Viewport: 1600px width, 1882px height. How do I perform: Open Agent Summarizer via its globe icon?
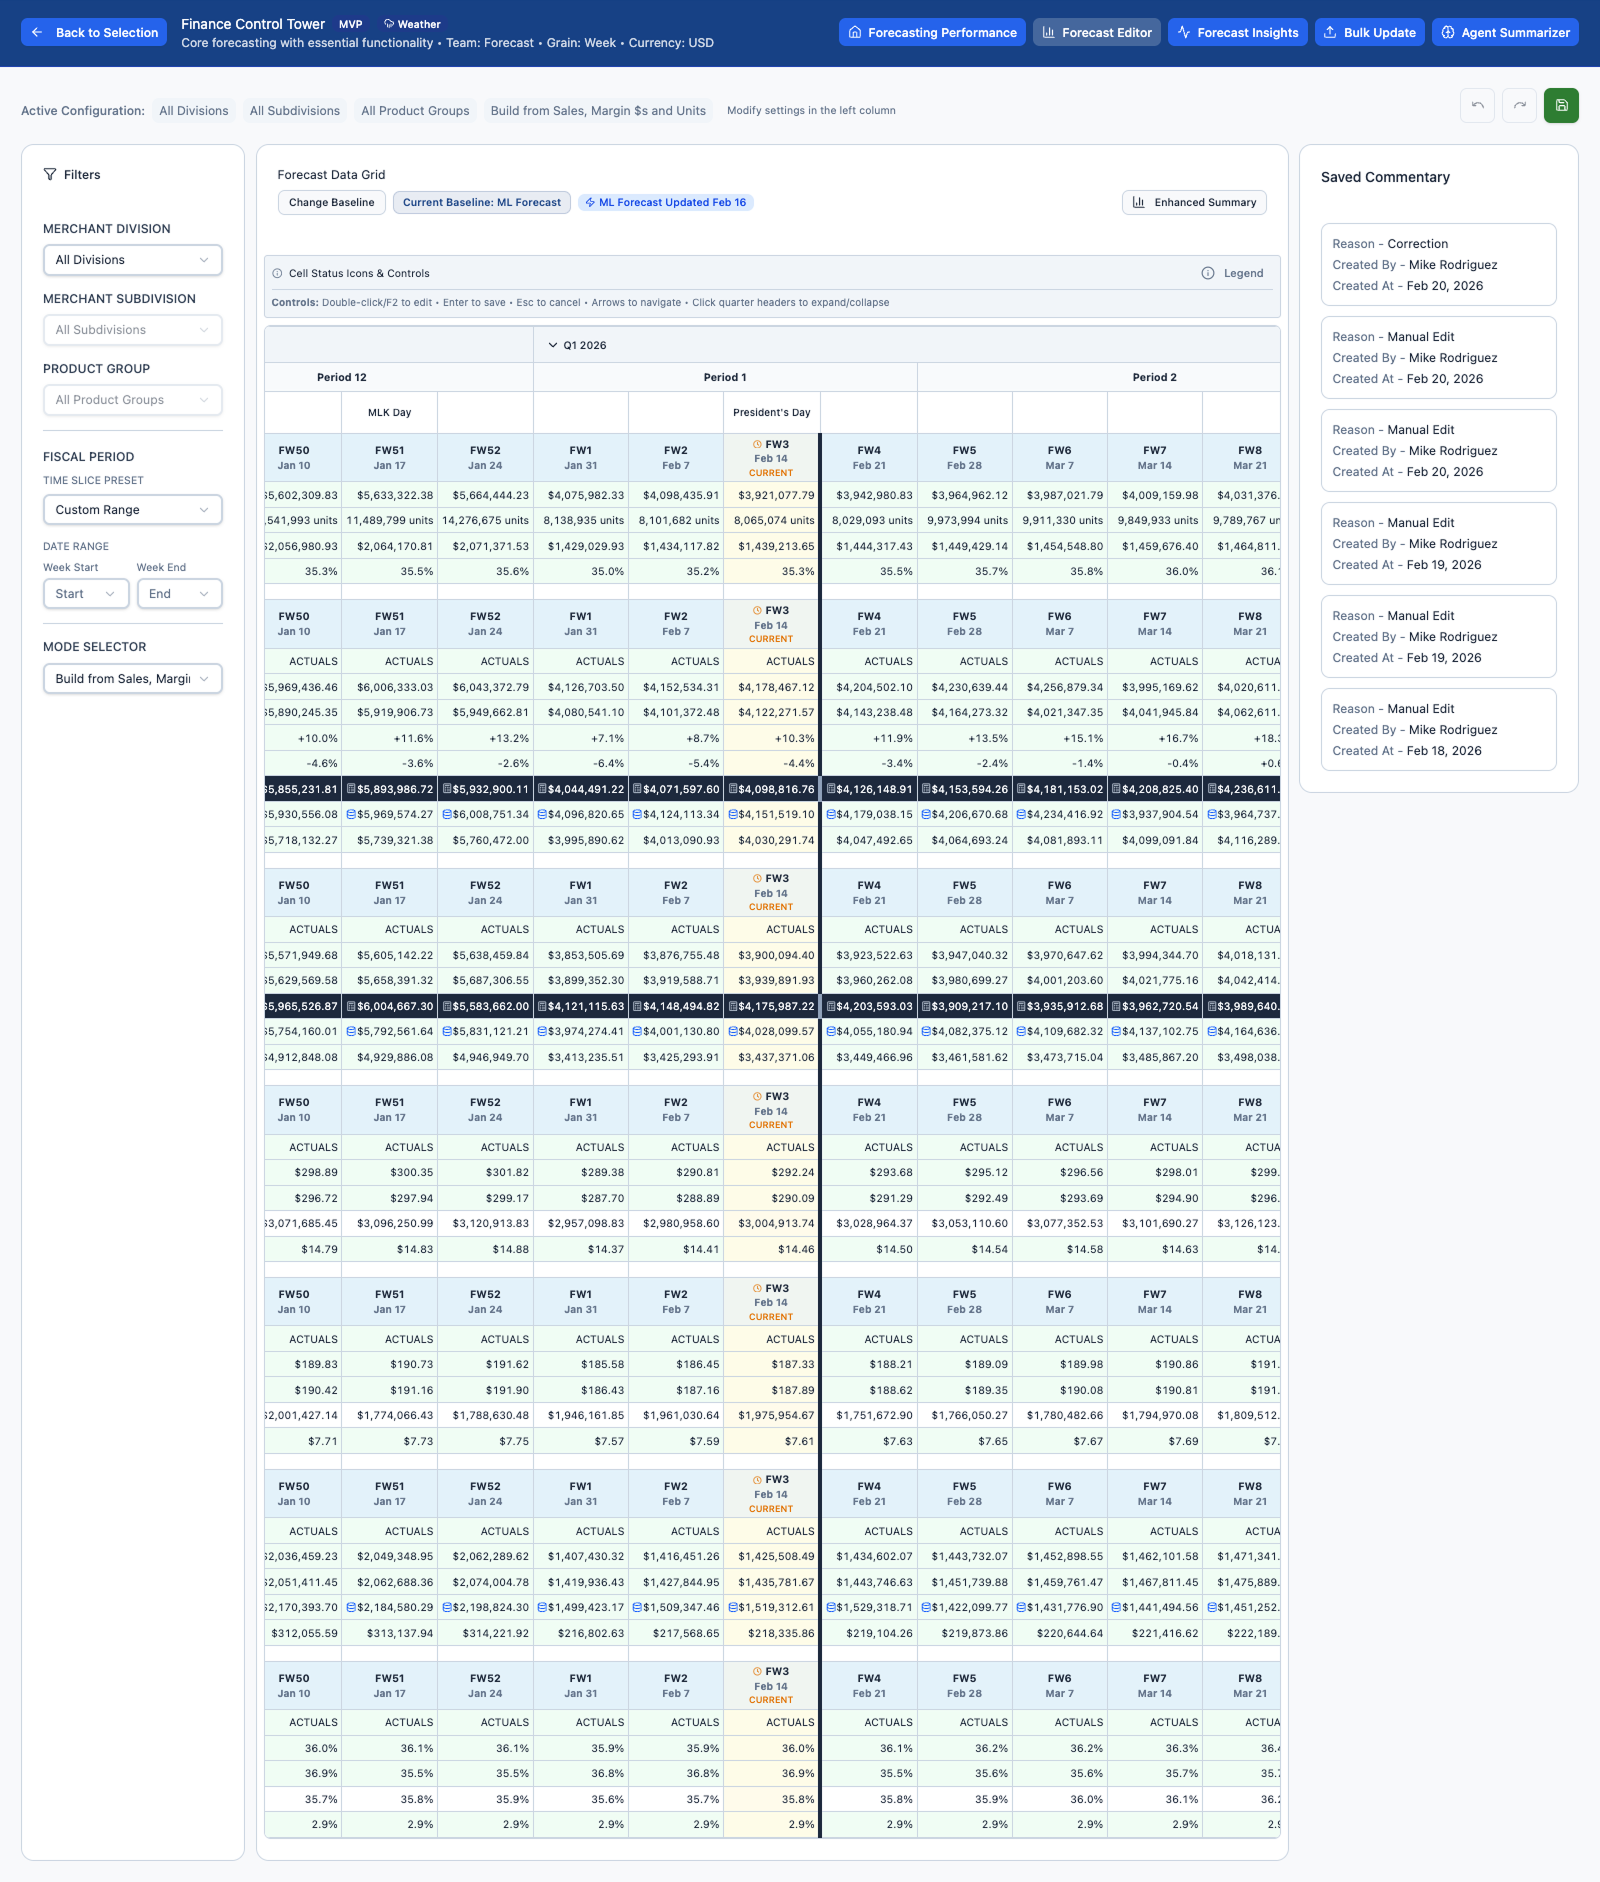click(1448, 32)
